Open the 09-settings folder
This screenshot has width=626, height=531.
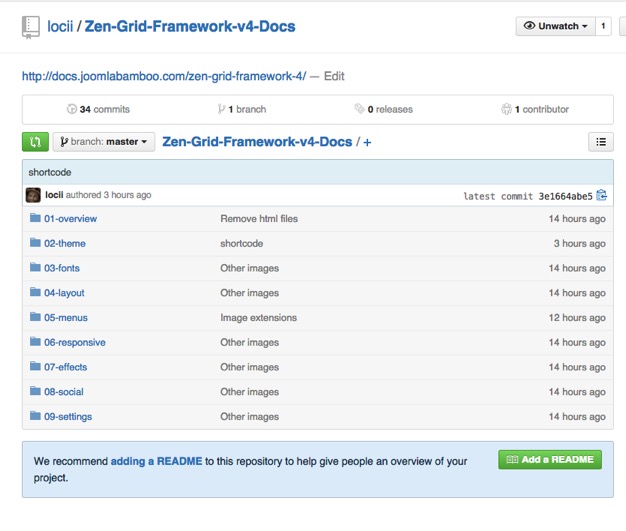[68, 417]
